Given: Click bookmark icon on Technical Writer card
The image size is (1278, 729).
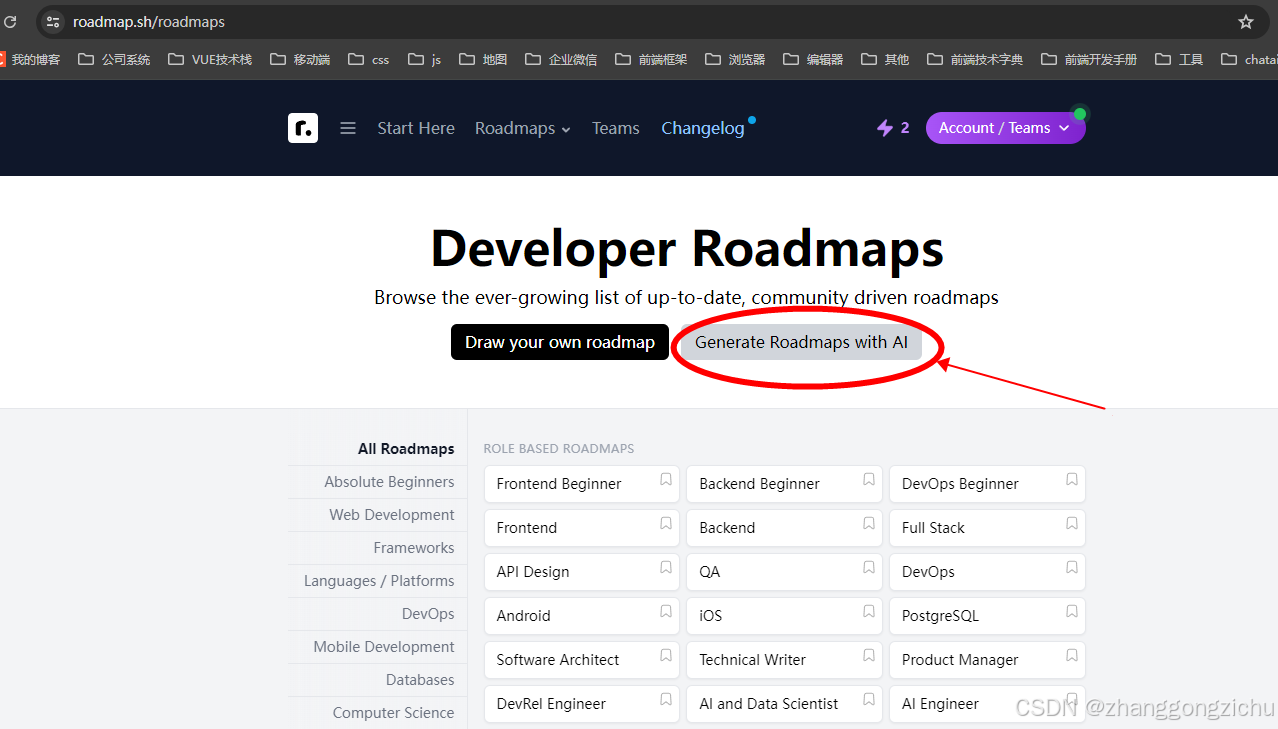Looking at the screenshot, I should [869, 656].
